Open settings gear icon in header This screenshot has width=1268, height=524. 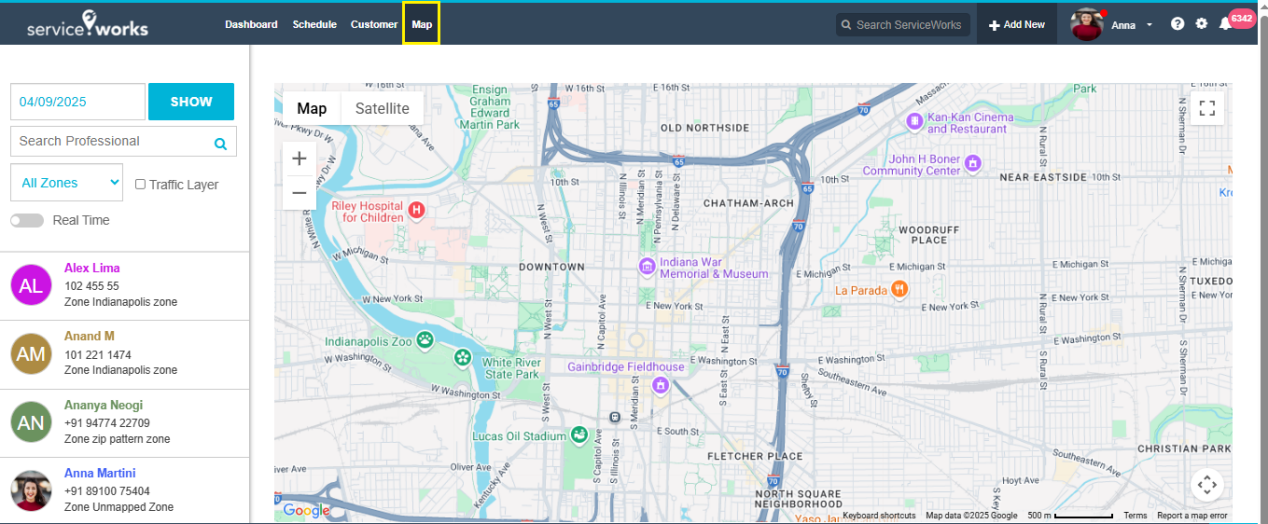(1202, 24)
